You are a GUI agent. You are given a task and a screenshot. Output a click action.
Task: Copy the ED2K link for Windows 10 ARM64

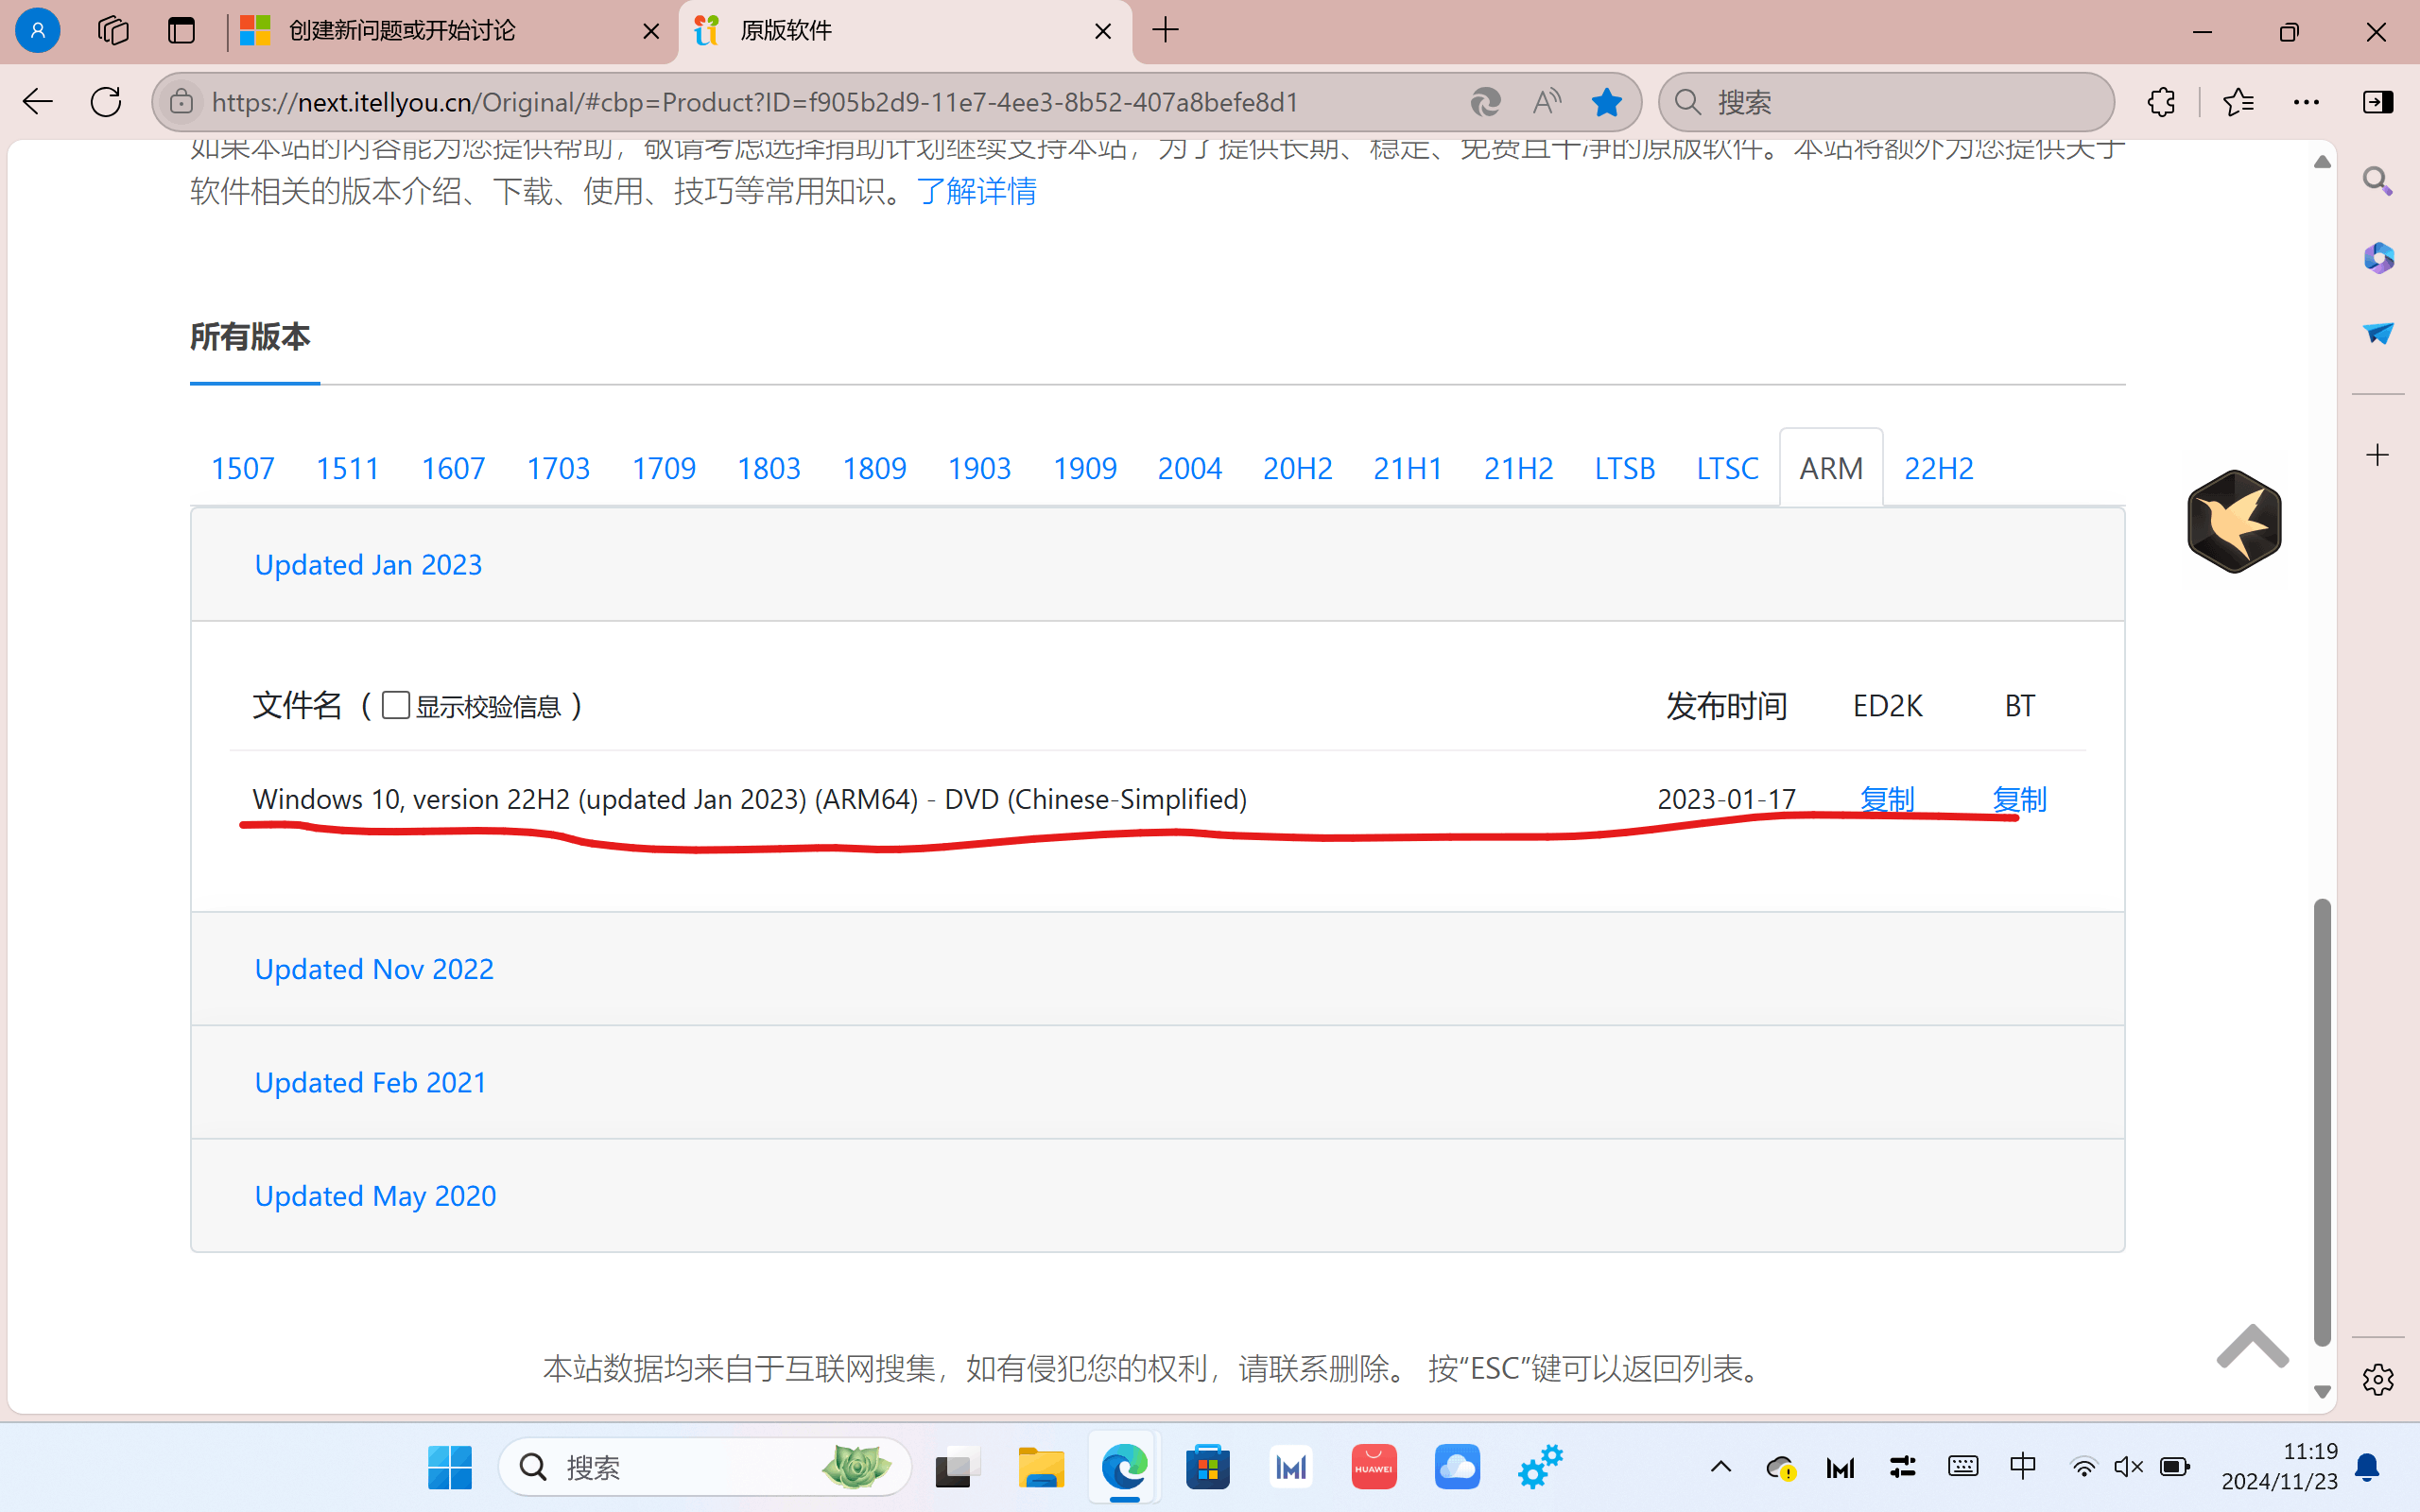(1887, 799)
